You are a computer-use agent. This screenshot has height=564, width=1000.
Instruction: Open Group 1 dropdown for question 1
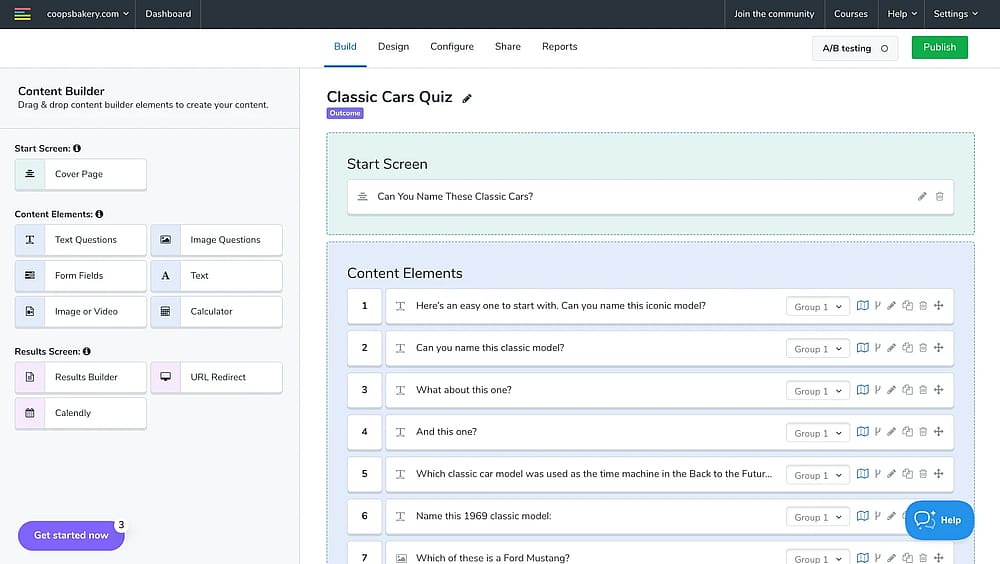(x=818, y=307)
